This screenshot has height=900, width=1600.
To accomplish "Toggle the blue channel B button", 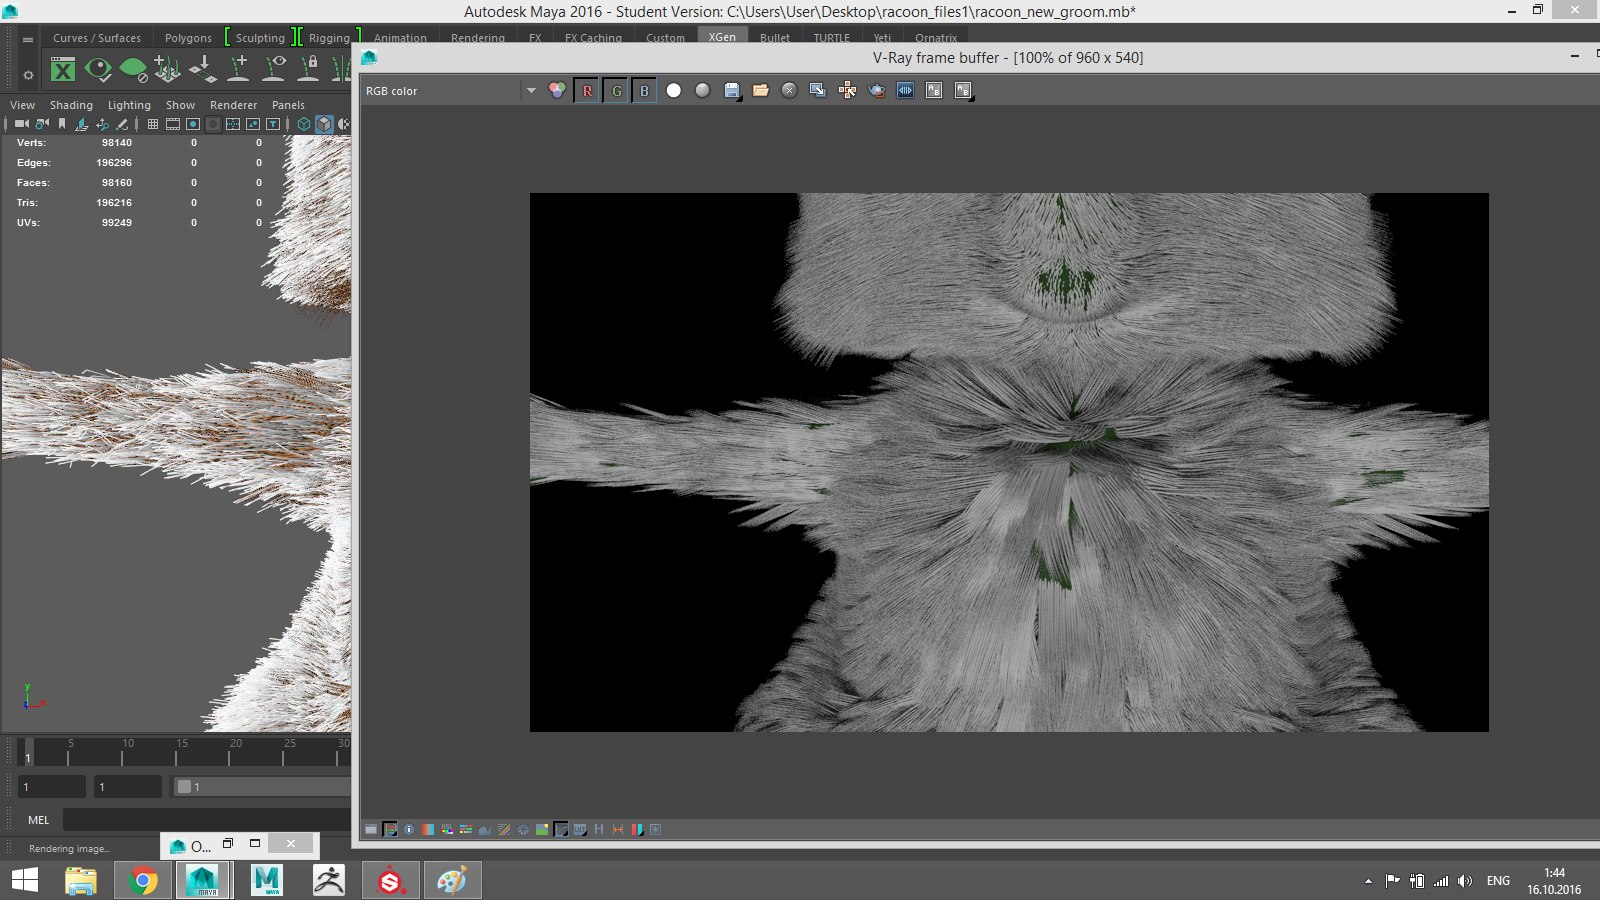I will click(644, 91).
